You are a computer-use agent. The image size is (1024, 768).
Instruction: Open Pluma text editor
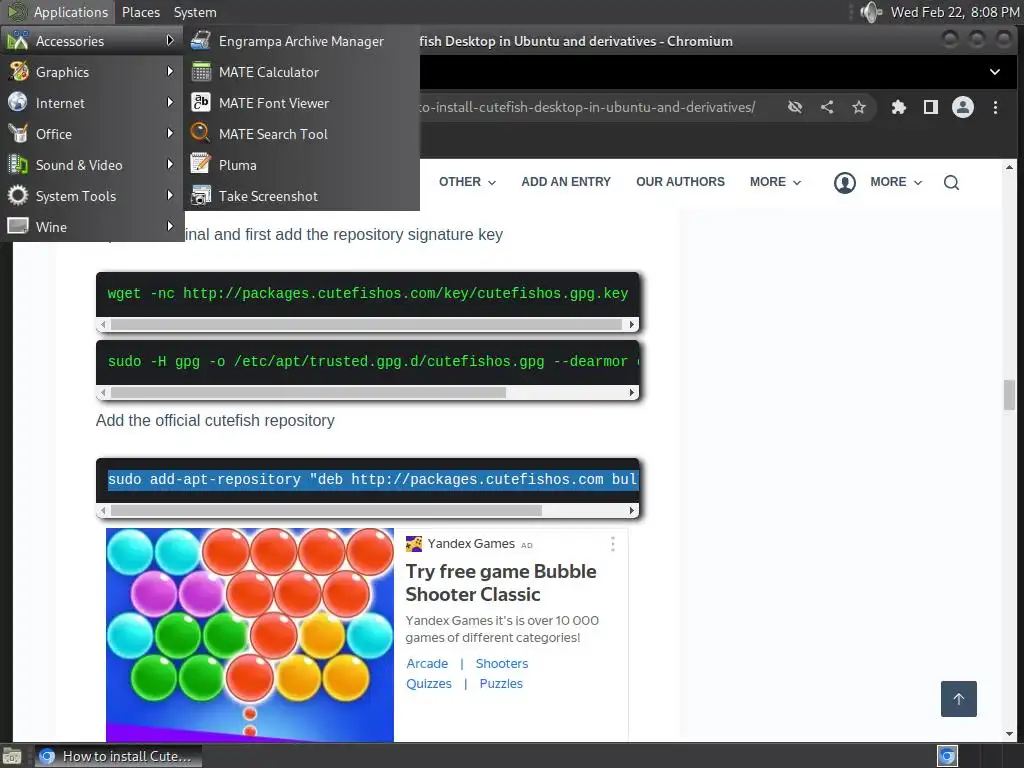click(x=302, y=165)
